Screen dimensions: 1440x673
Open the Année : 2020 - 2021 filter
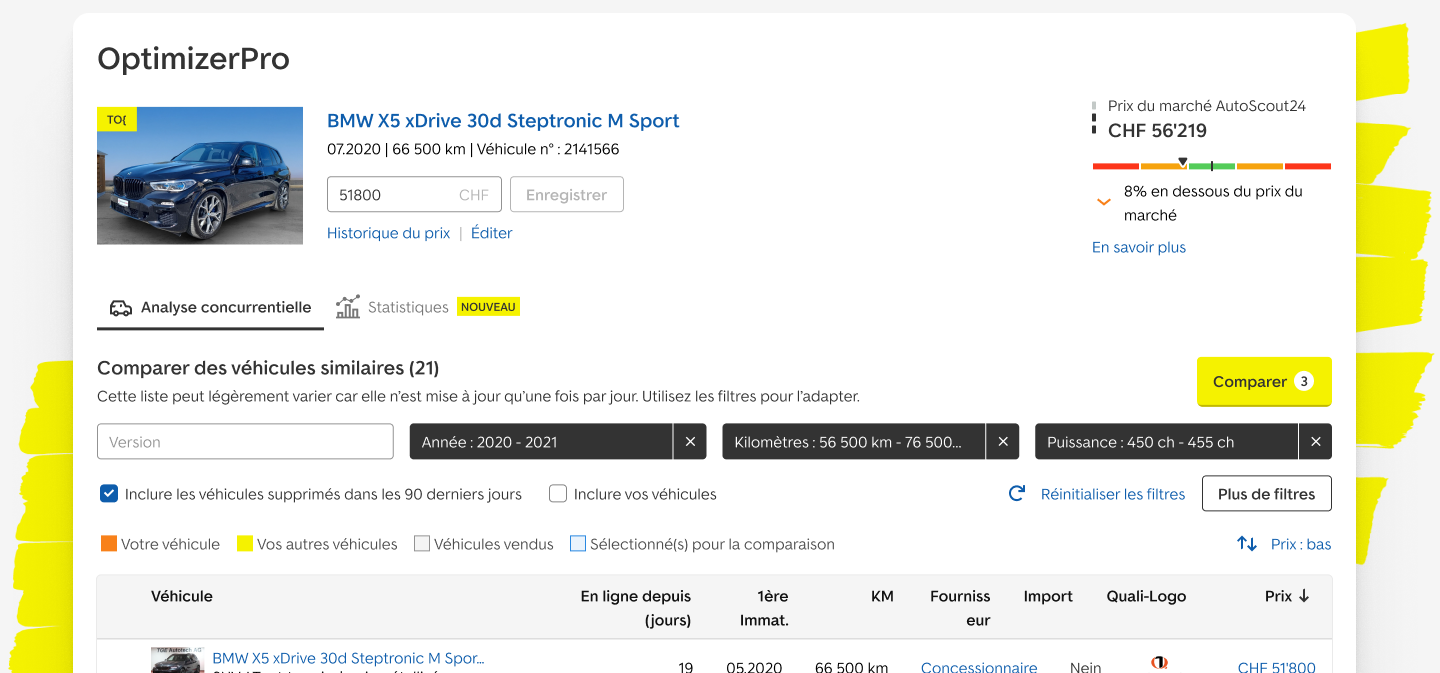(541, 442)
